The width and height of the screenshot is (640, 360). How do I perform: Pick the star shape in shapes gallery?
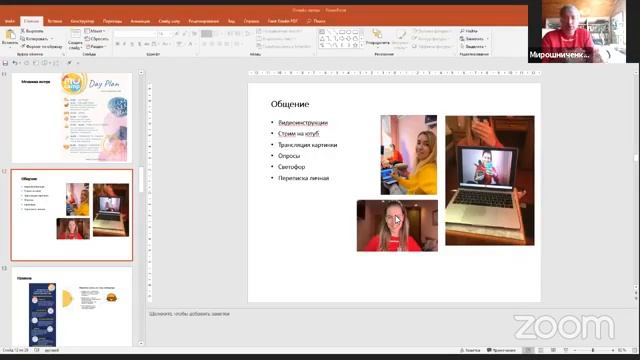(356, 45)
